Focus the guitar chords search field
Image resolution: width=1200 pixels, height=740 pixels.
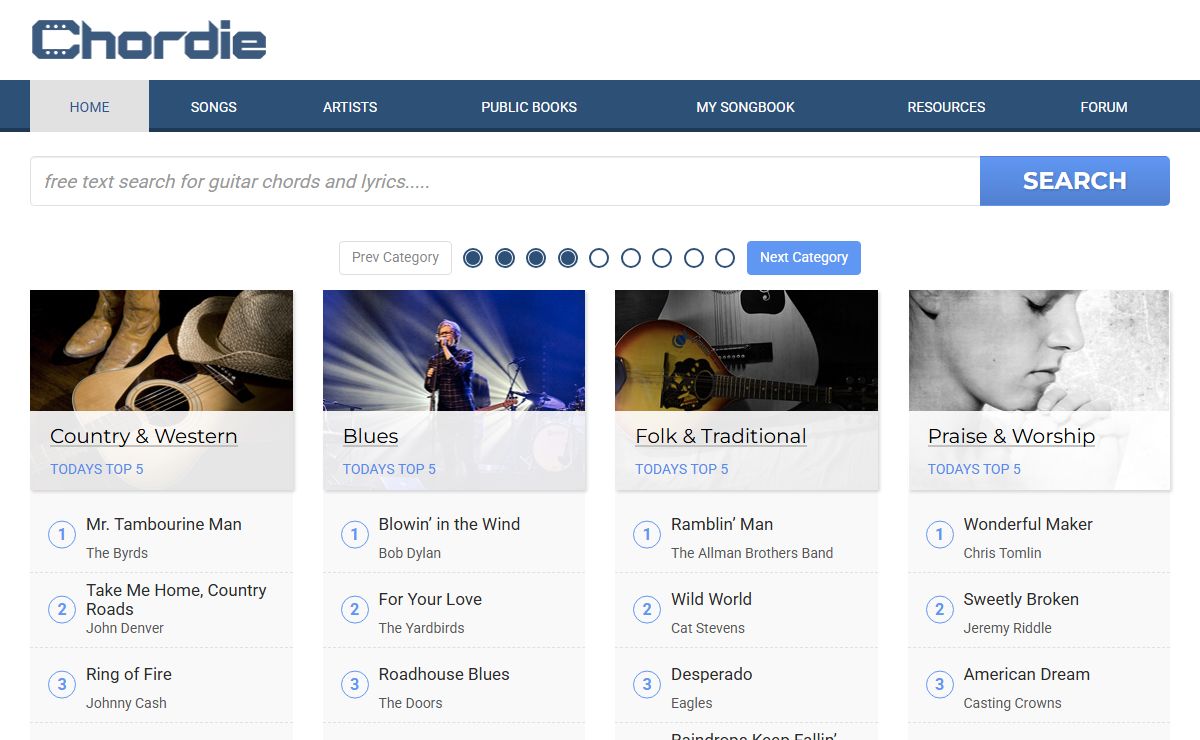click(x=505, y=181)
